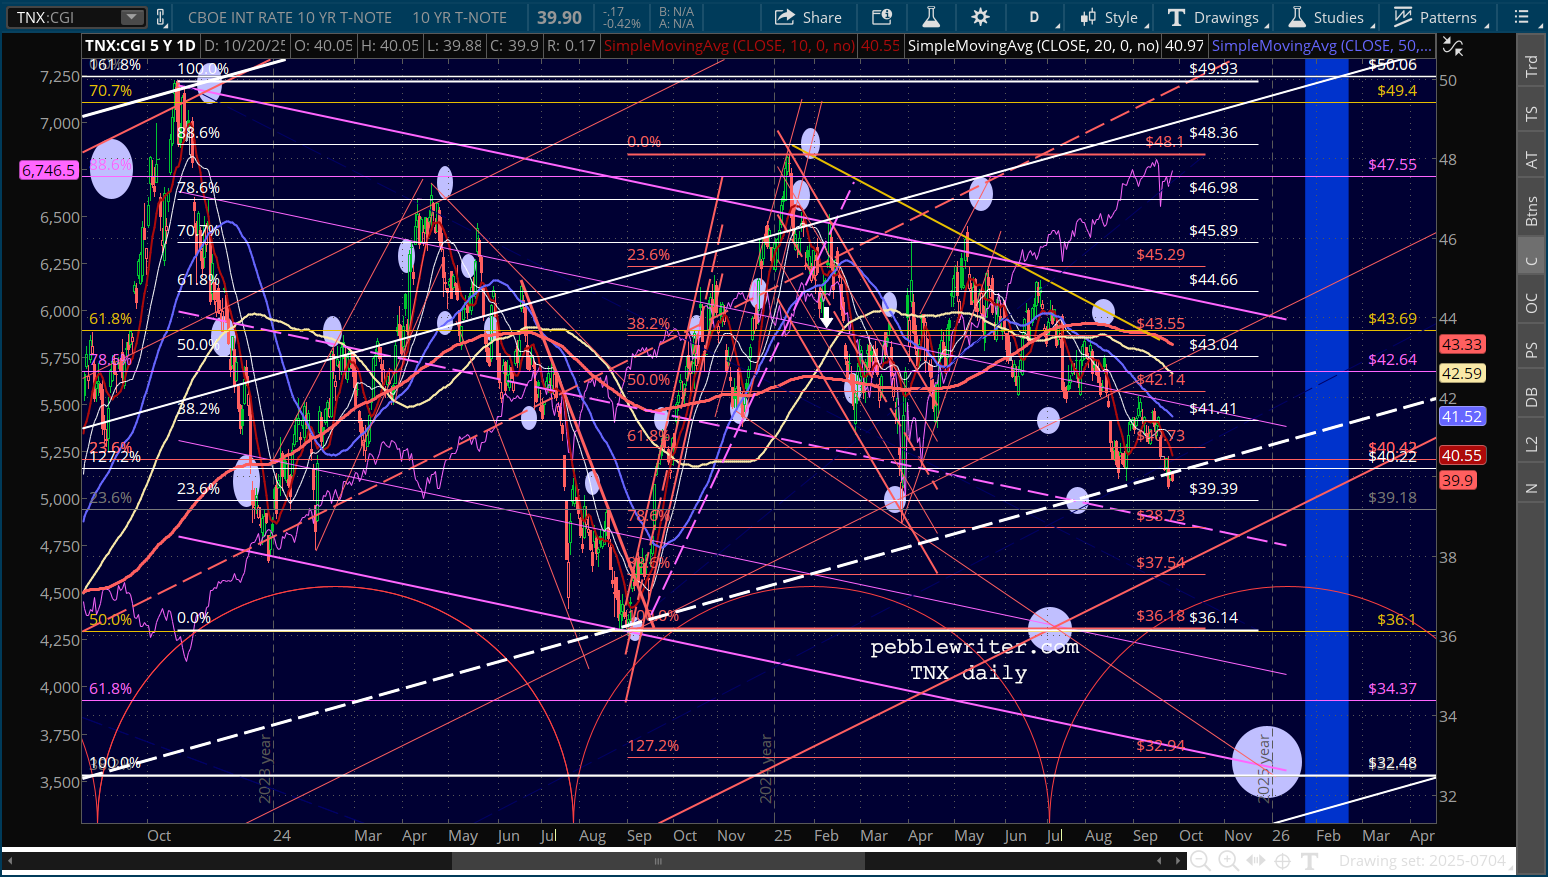Click the pan left-right arrows icon
Screen dimensions: 1548x877
click(1256, 861)
